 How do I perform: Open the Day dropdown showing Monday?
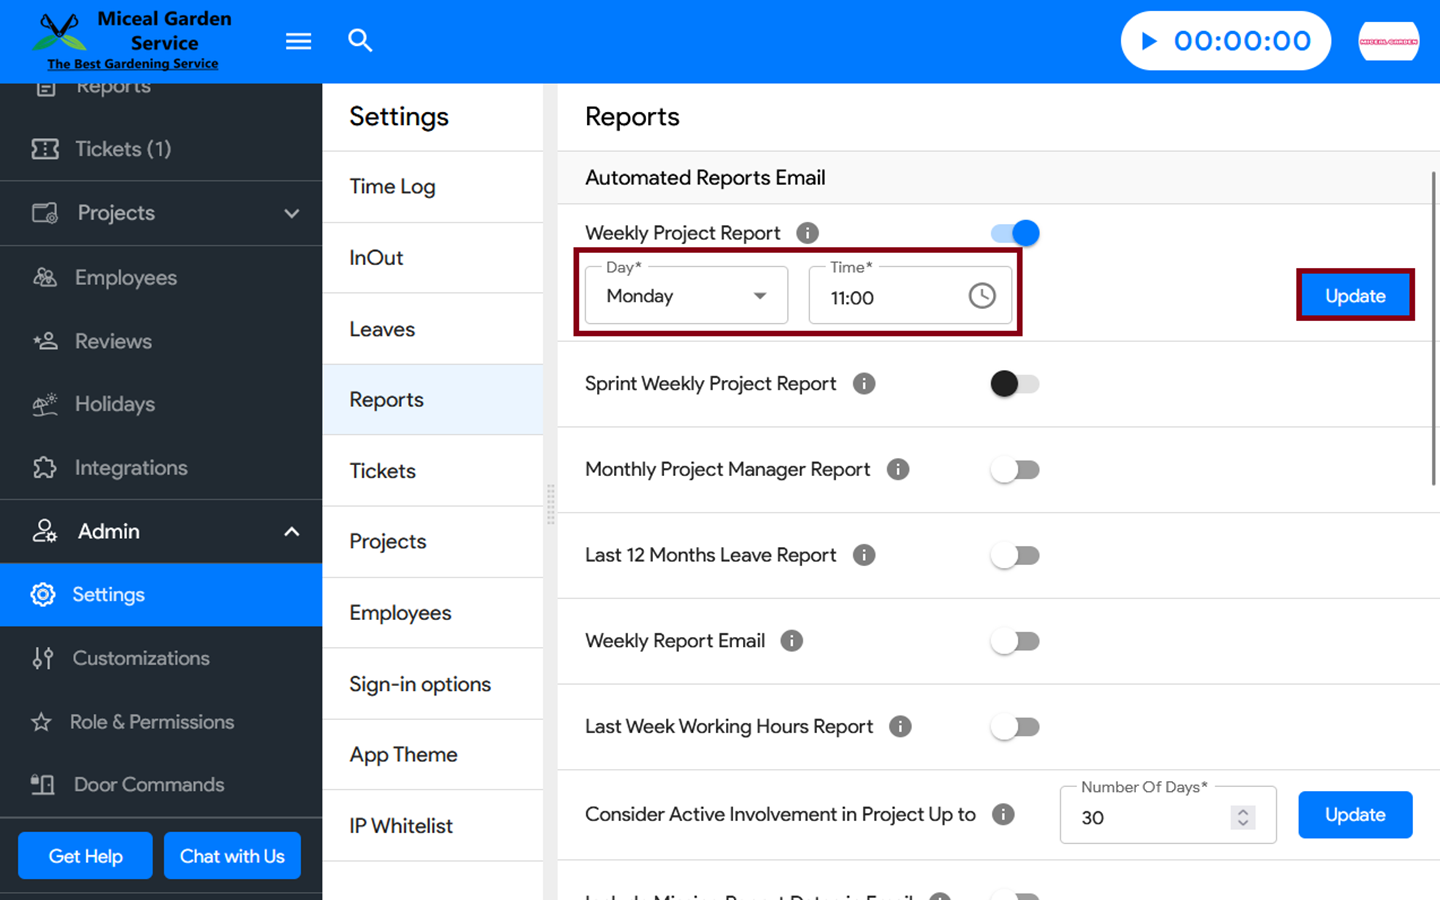click(686, 296)
